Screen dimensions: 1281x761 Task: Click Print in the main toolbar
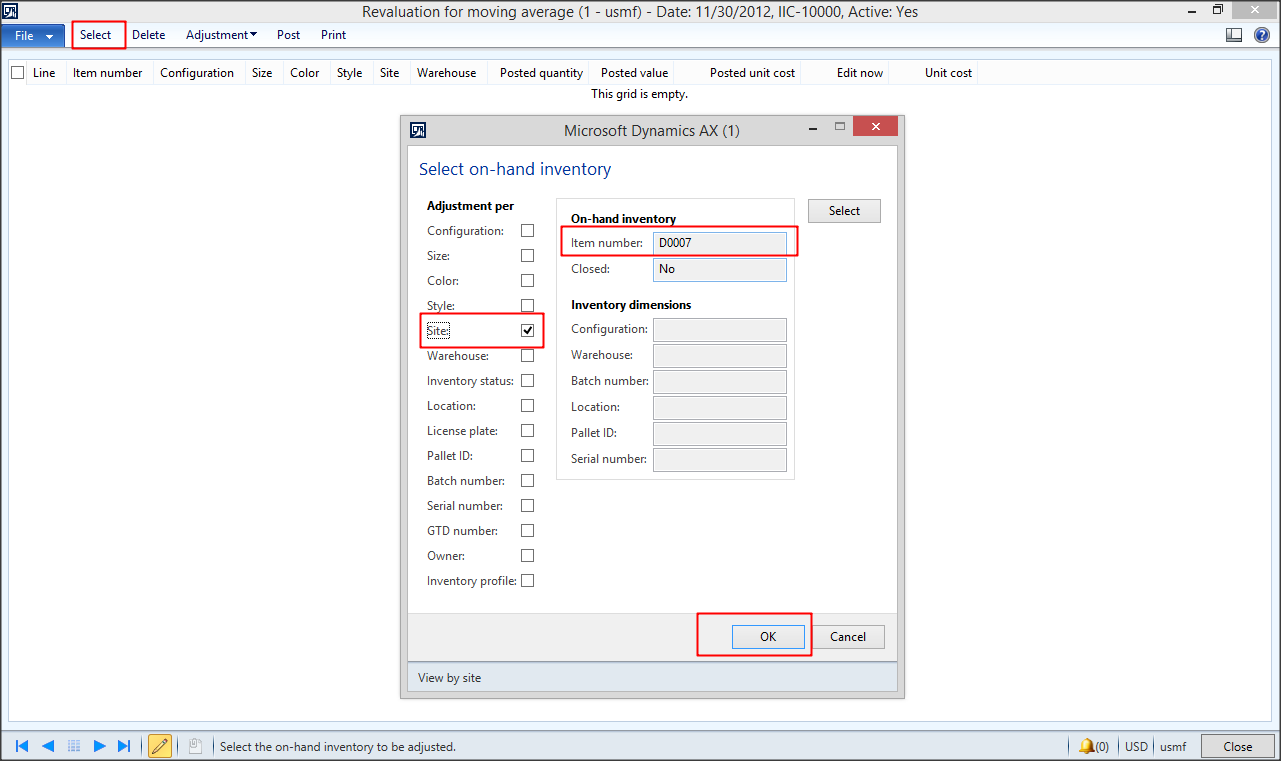click(334, 35)
